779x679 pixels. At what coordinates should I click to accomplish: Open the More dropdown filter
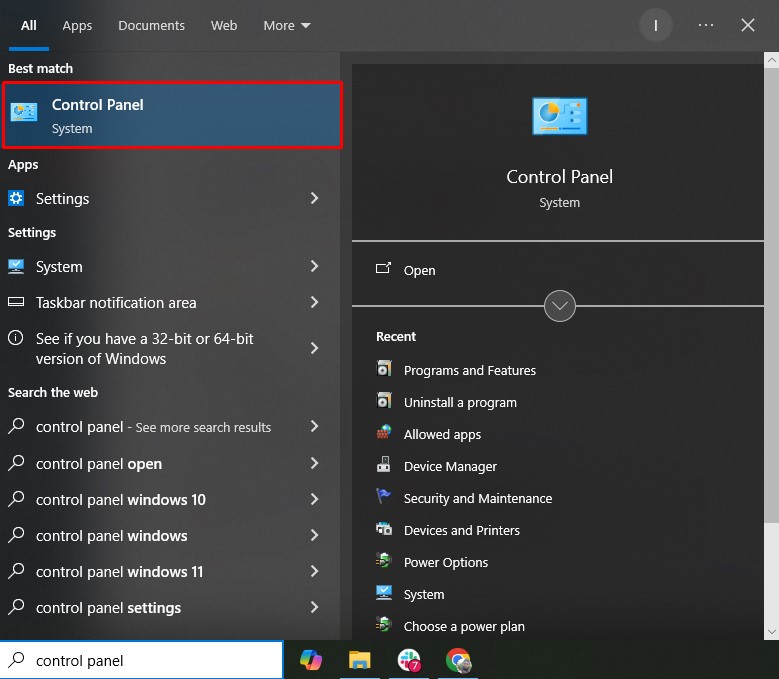(x=287, y=25)
